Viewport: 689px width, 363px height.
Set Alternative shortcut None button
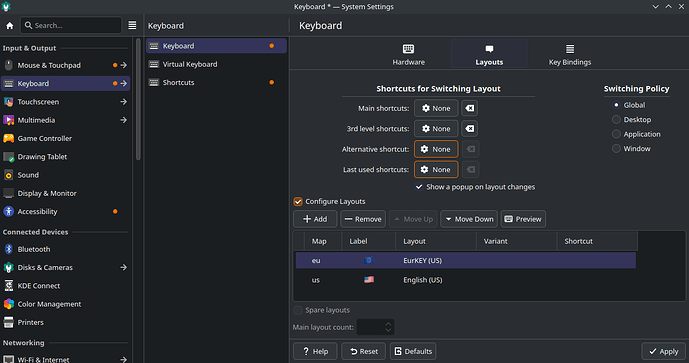click(436, 149)
